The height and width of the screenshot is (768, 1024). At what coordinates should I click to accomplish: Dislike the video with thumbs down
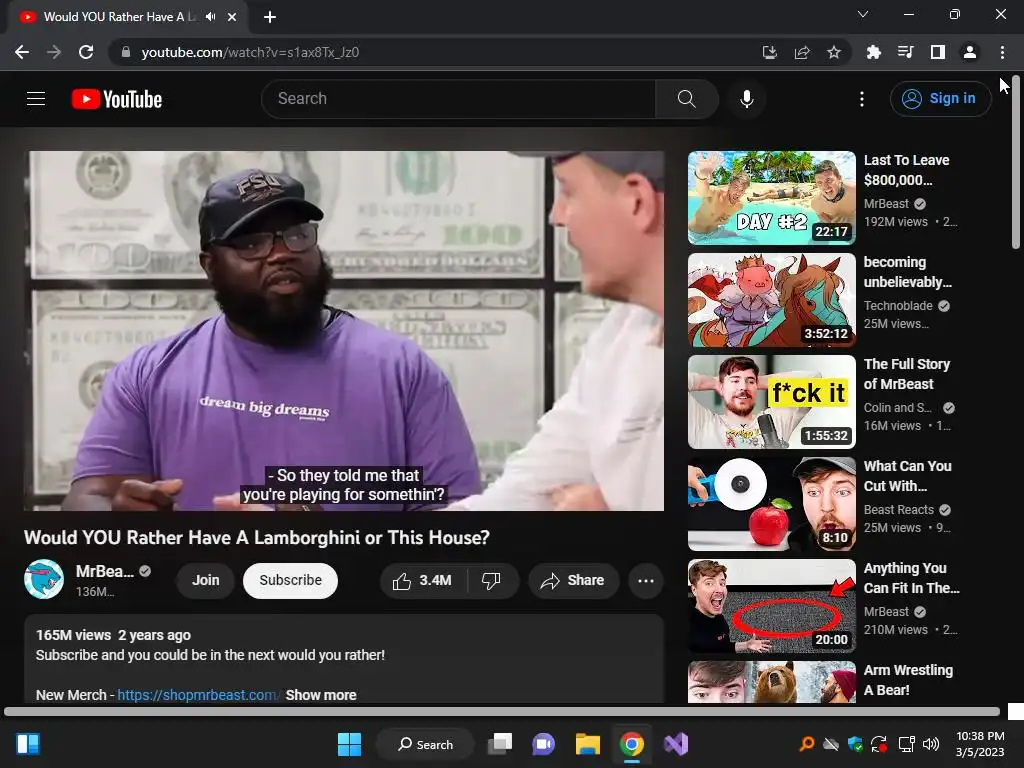491,580
